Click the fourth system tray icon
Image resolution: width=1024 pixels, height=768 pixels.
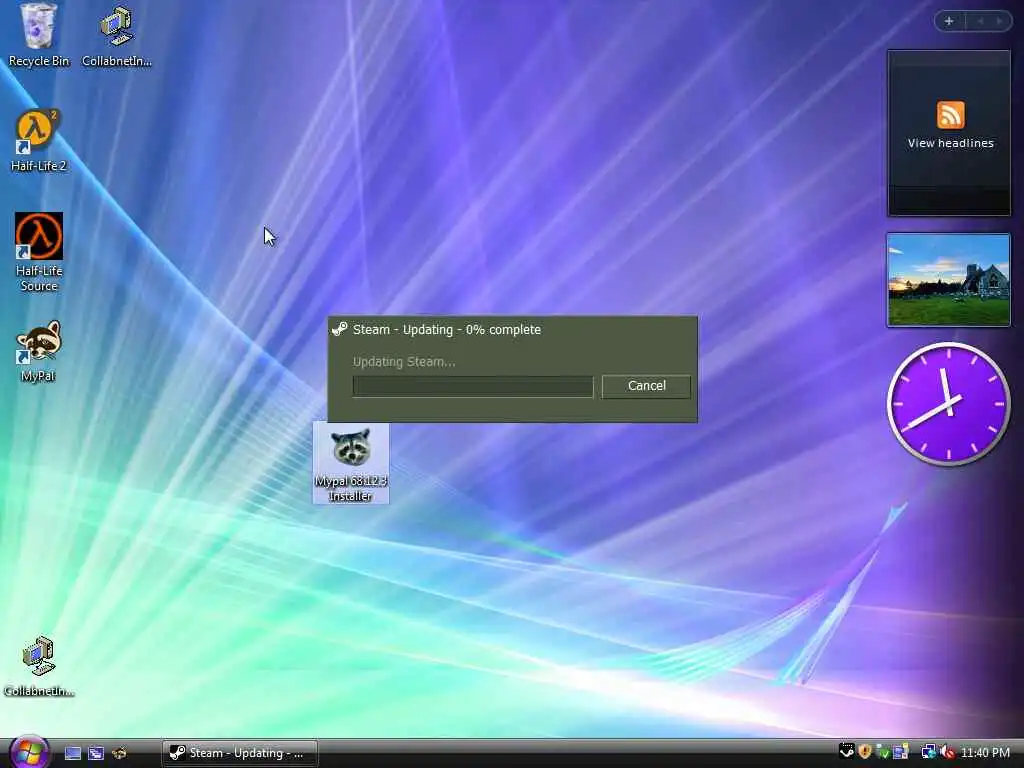(901, 752)
